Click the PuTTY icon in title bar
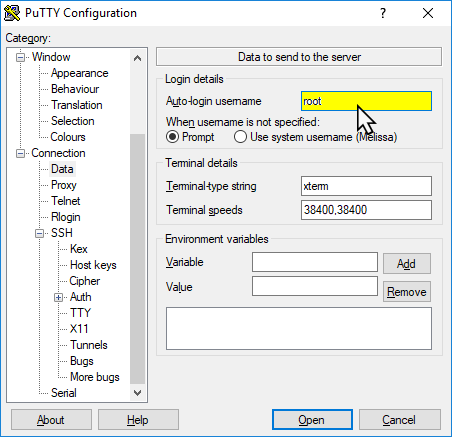This screenshot has height=437, width=452. (x=12, y=13)
